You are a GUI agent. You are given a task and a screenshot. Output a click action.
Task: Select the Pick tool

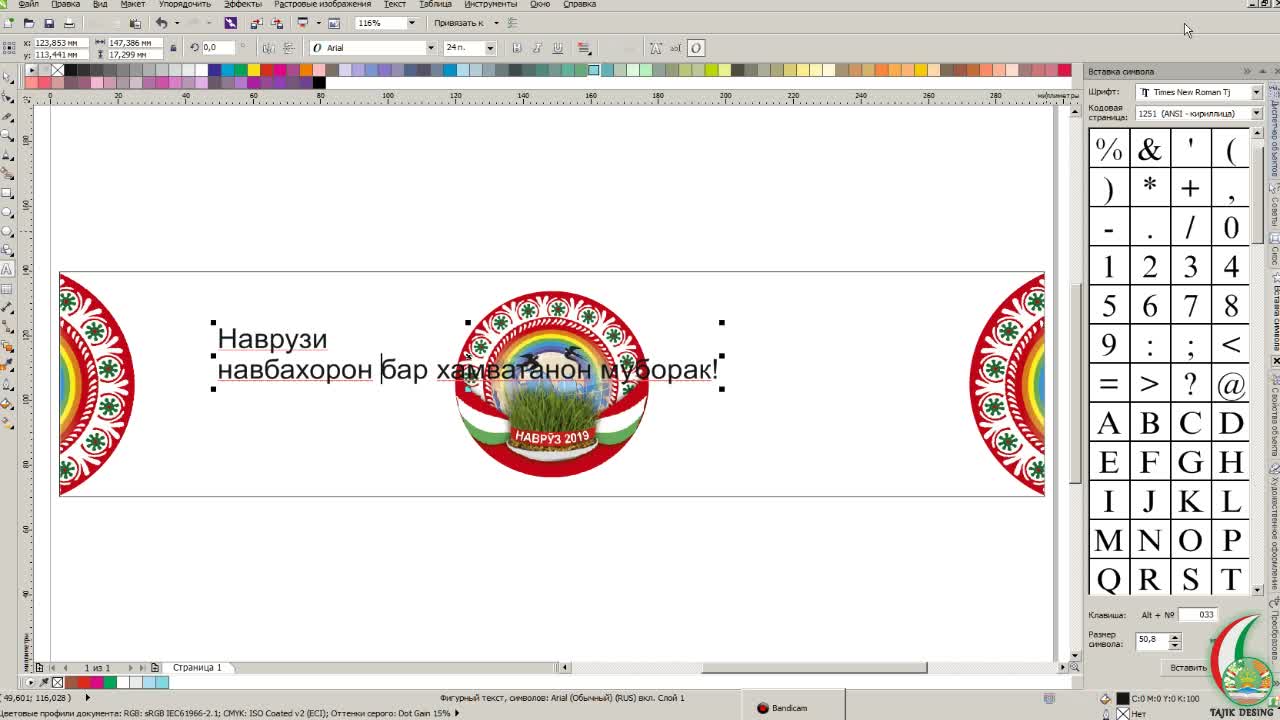pyautogui.click(x=7, y=79)
